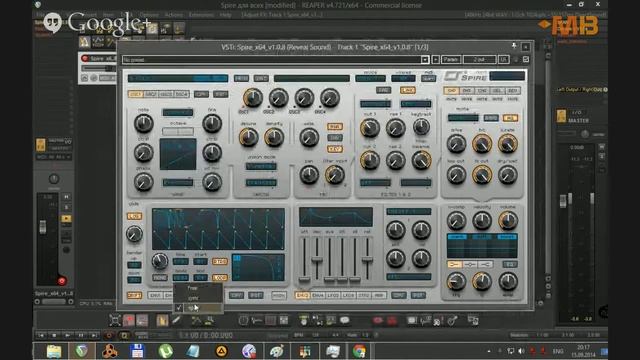Click the shaper drive knob
This screenshot has height=360, width=640.
click(x=456, y=144)
